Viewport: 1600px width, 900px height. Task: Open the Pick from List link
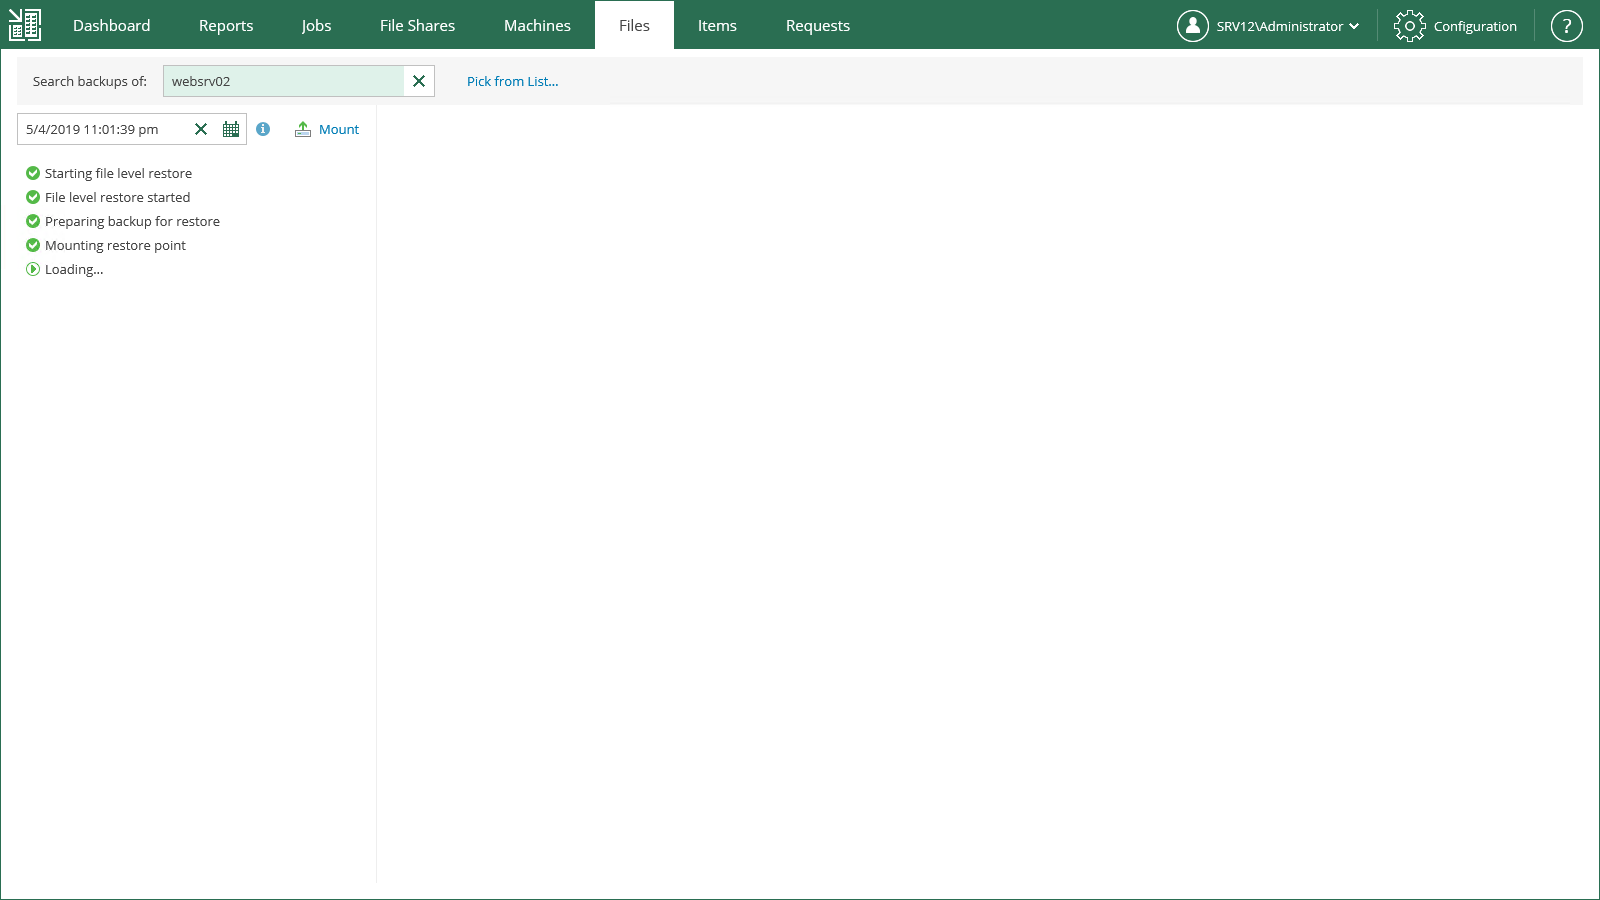(x=513, y=81)
